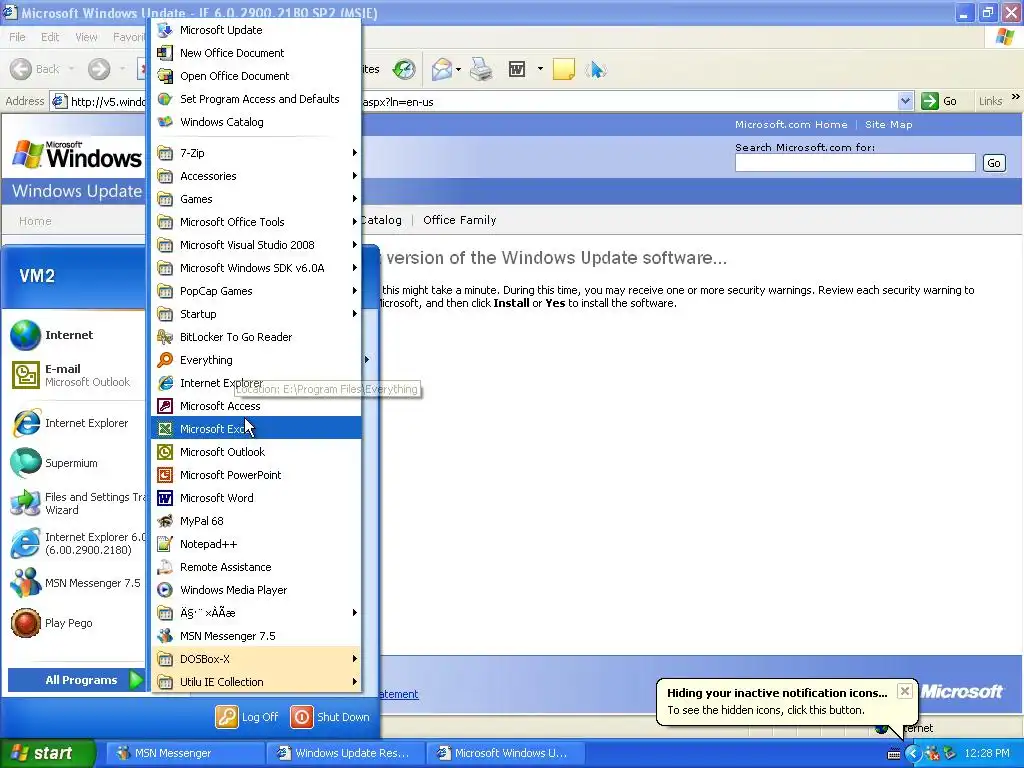
Task: Expand the PopCap Games submenu arrow
Action: [x=355, y=291]
